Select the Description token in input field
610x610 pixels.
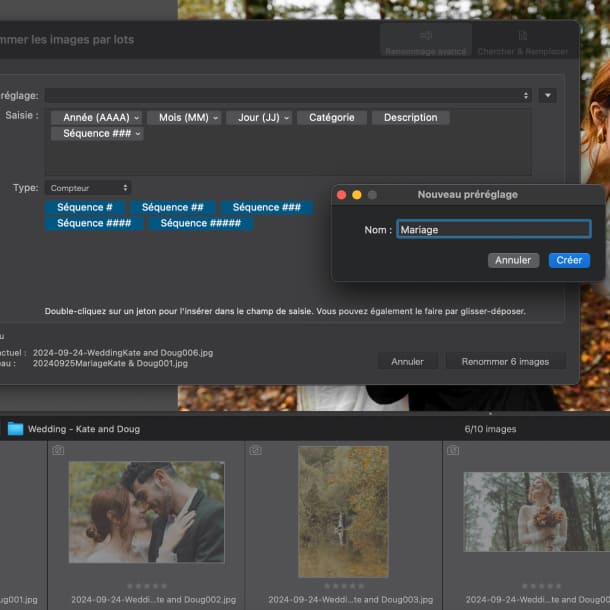tap(410, 118)
